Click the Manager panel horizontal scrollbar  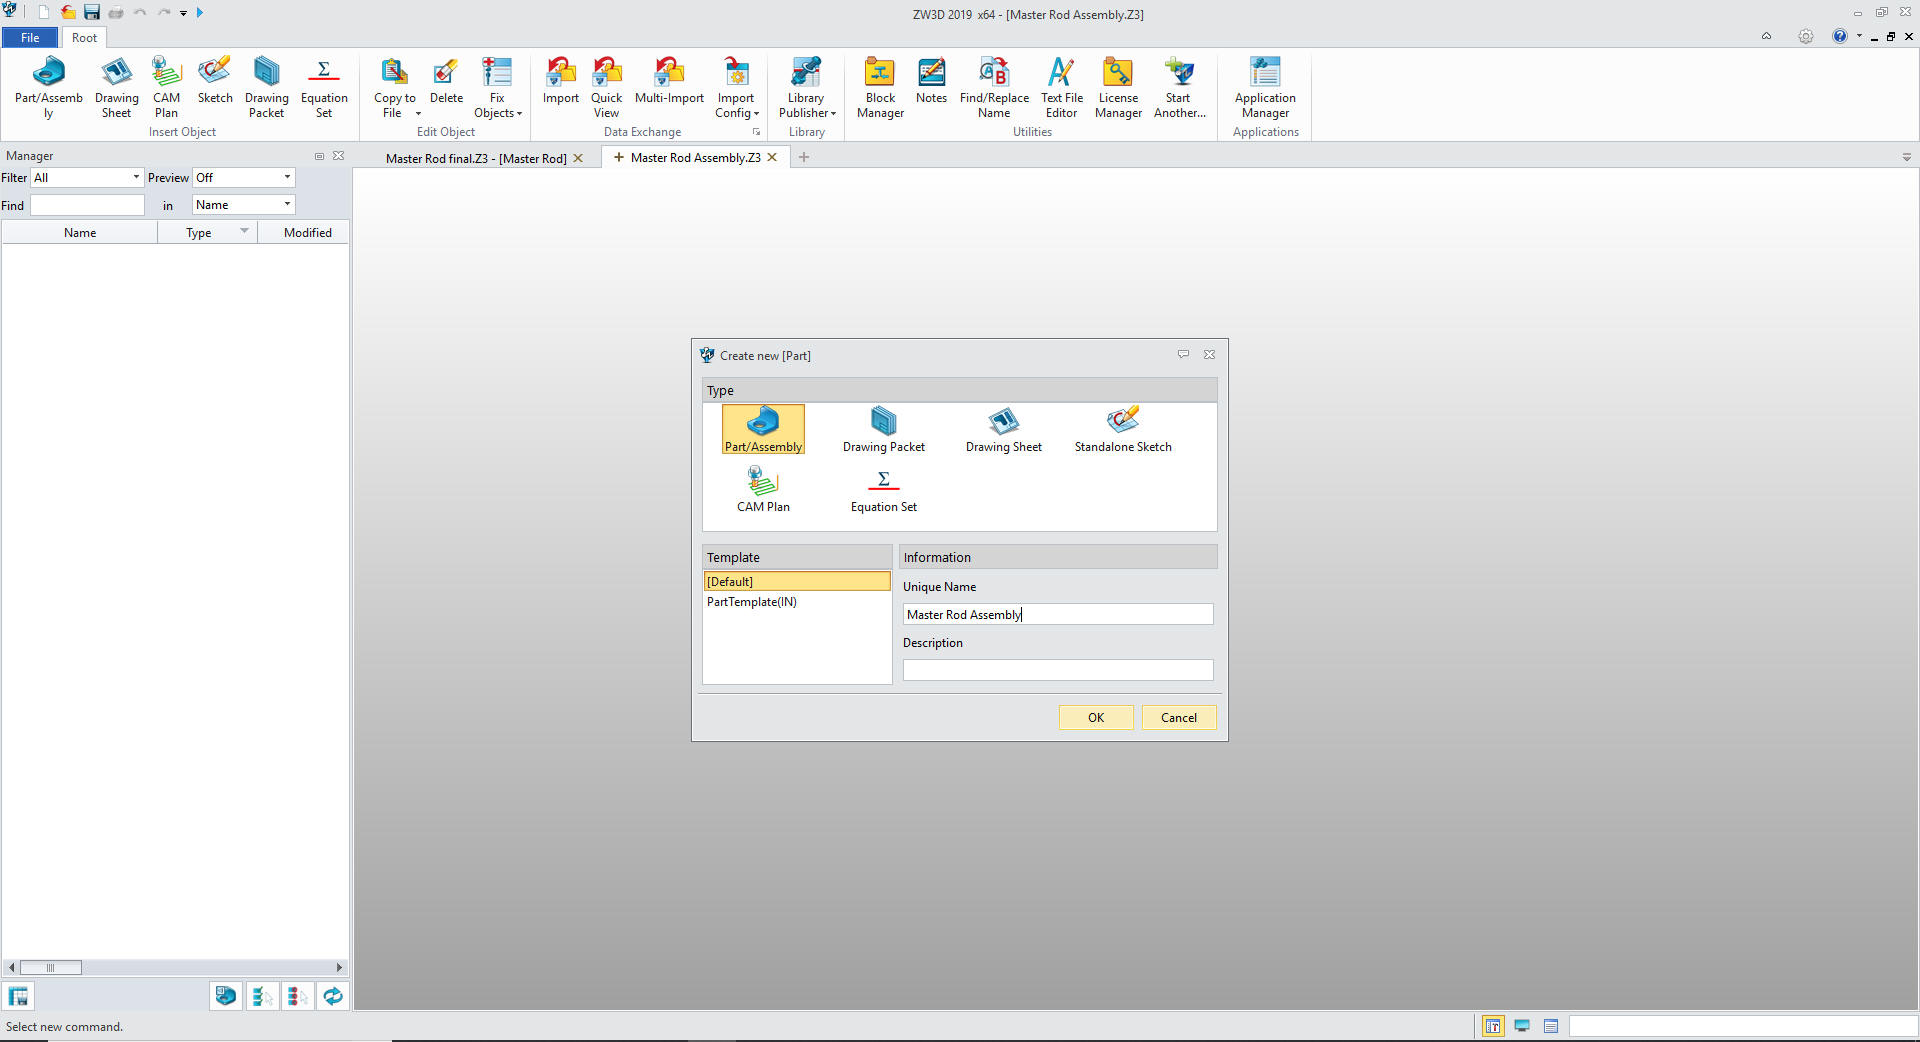click(x=175, y=967)
